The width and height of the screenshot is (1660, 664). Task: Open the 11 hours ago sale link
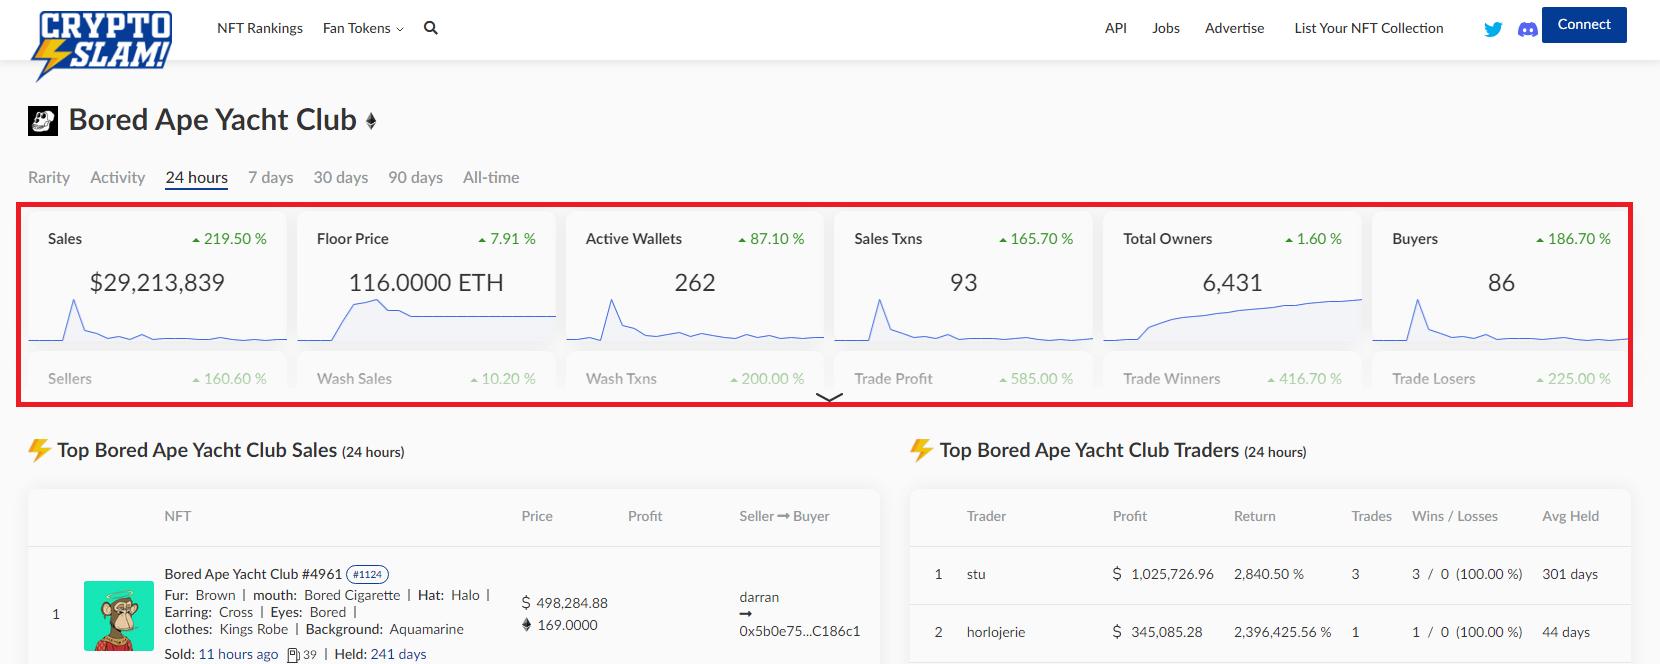(x=238, y=654)
